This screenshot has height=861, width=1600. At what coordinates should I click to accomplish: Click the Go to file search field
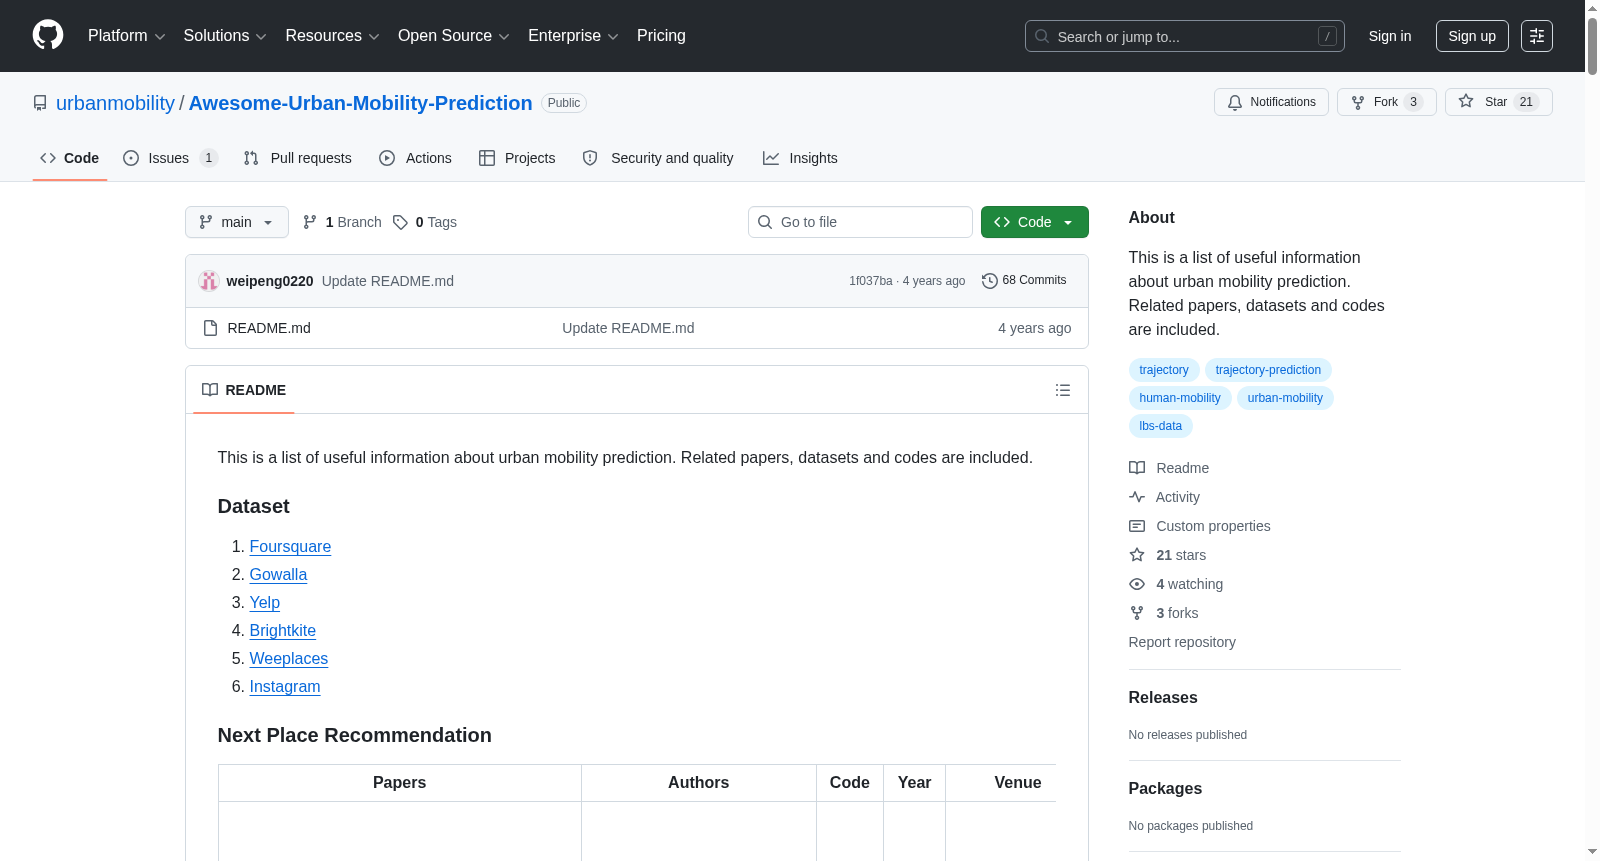(860, 222)
